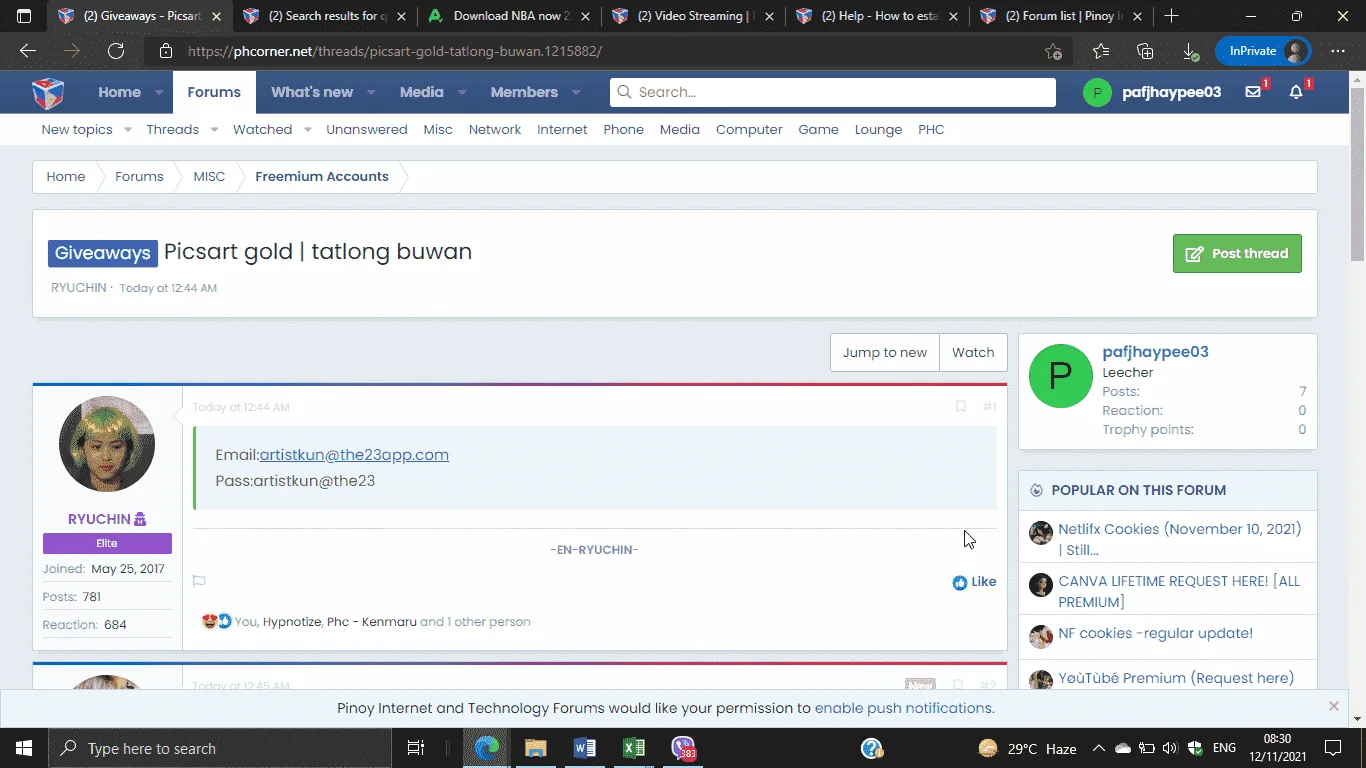The width and height of the screenshot is (1366, 768).
Task: Open browser Settings and more menu
Action: coord(1338,51)
